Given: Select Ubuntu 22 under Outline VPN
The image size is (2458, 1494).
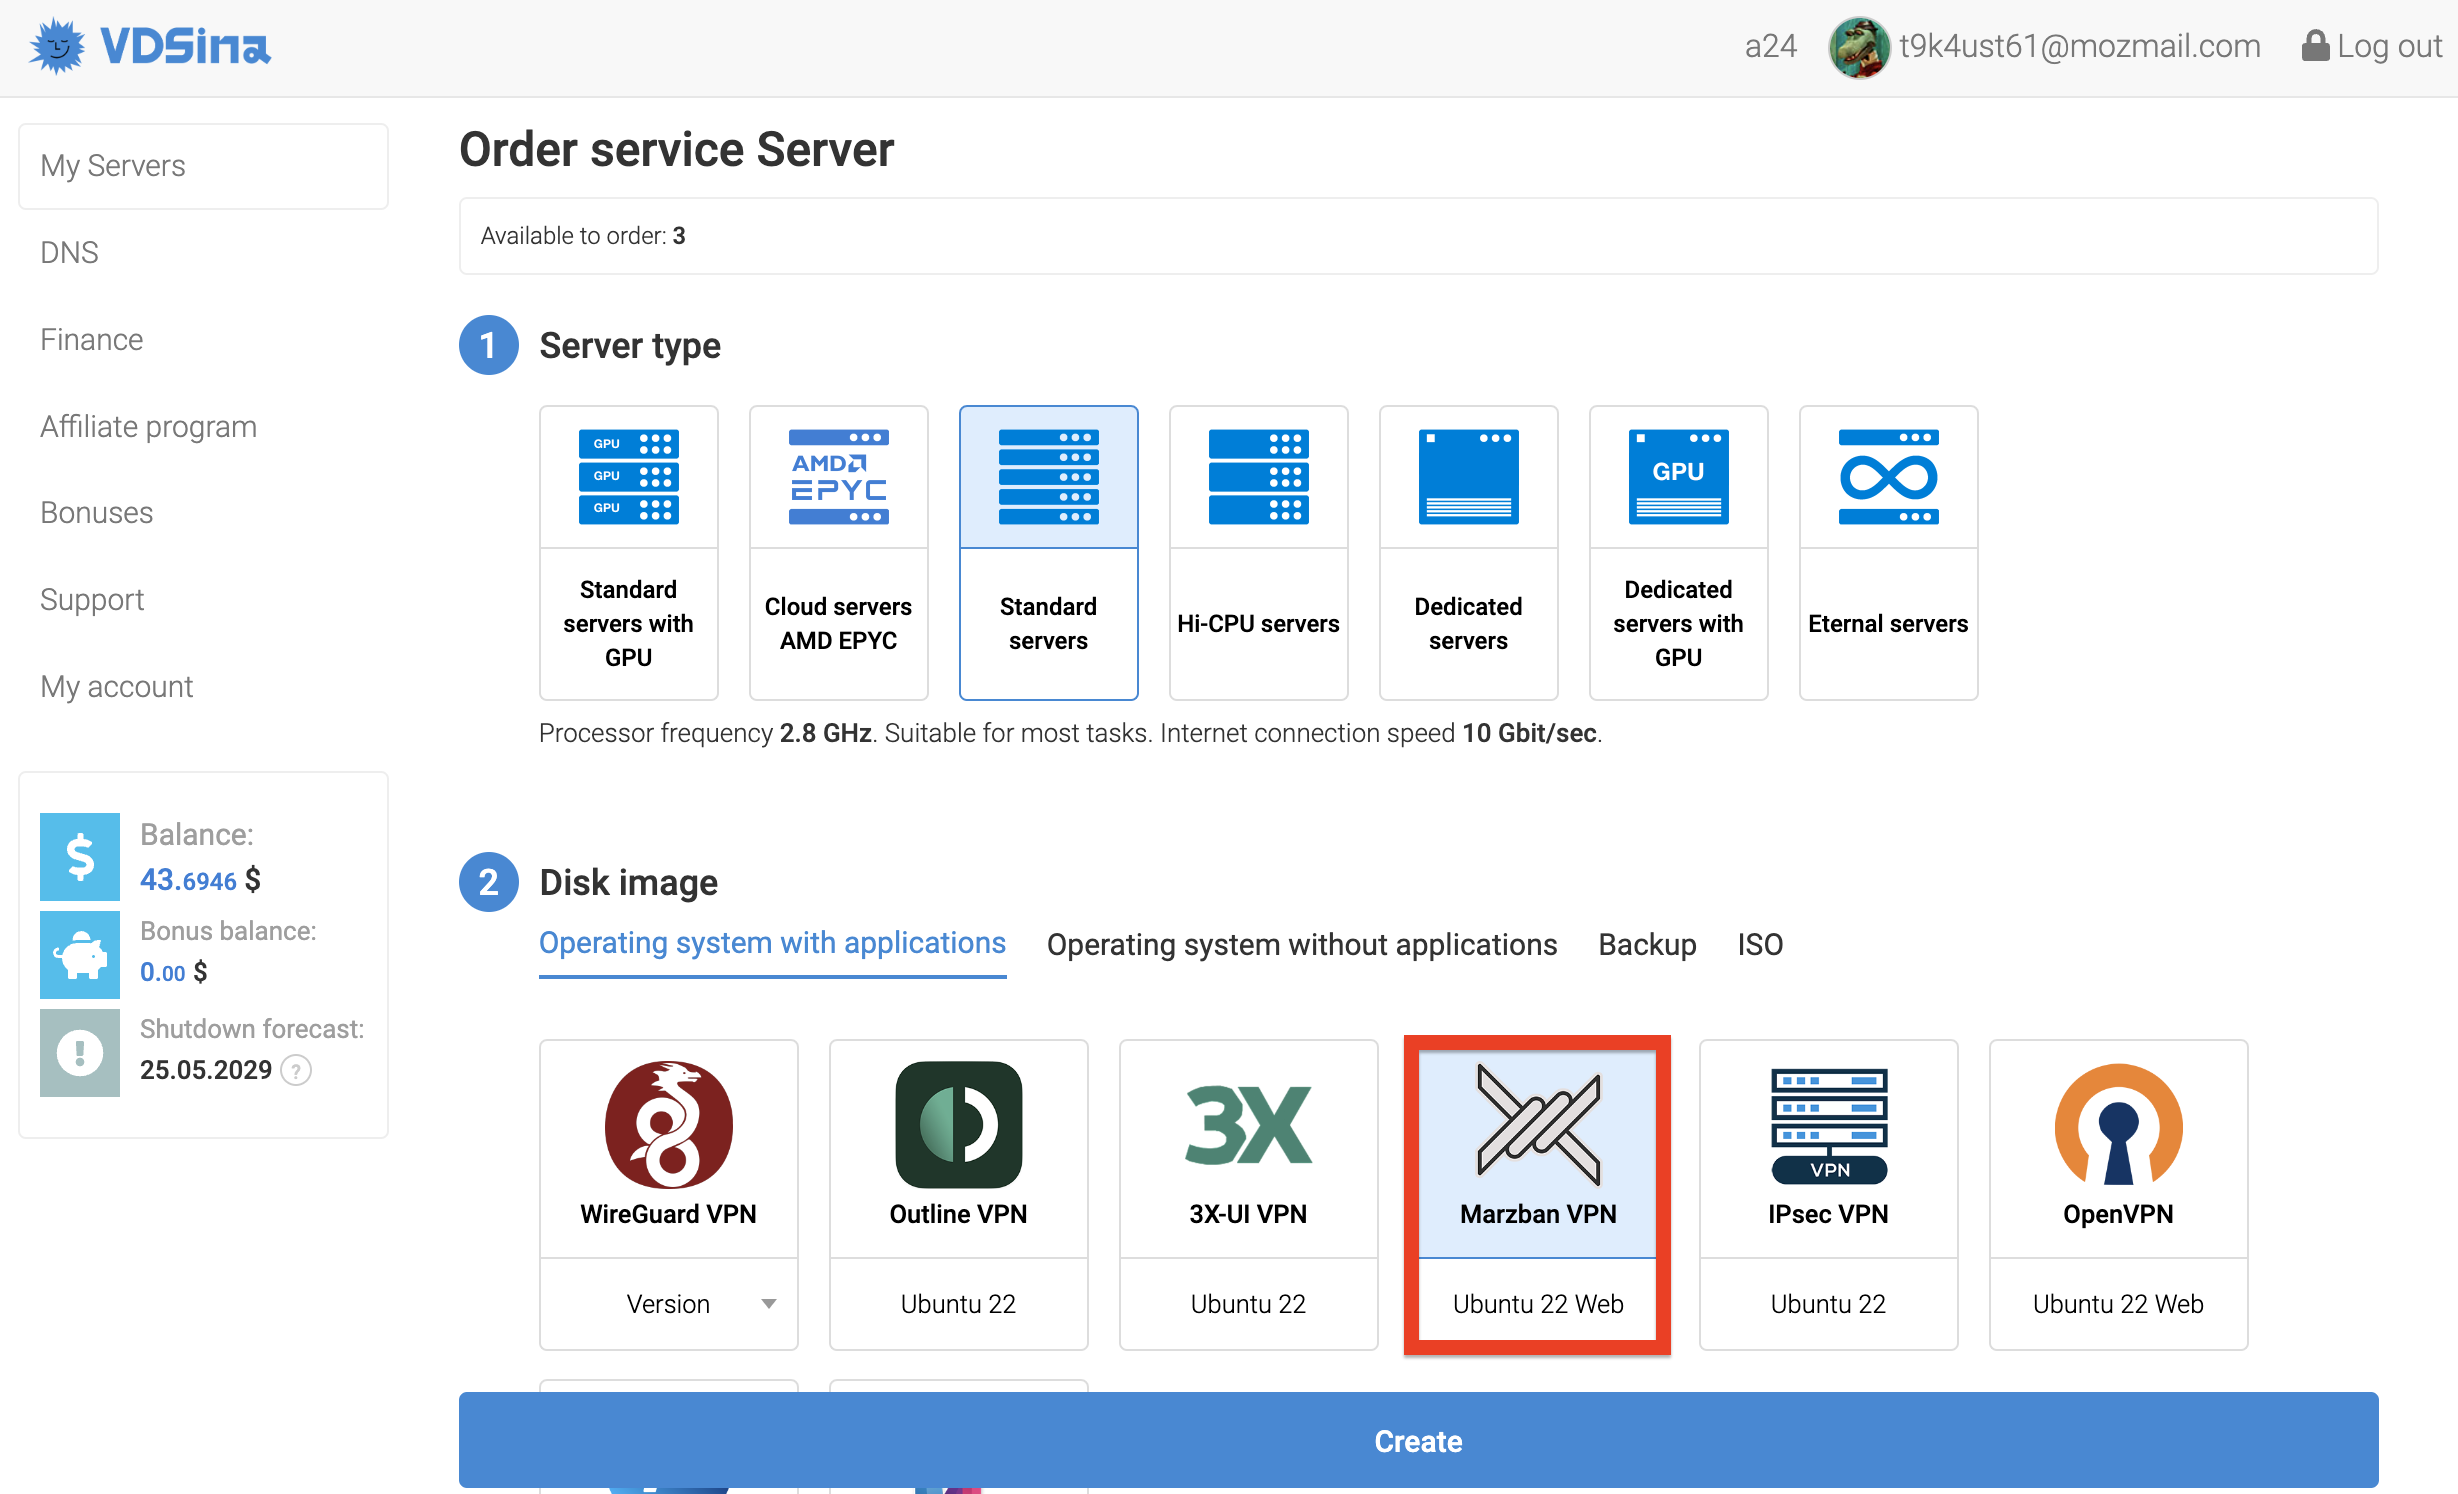Looking at the screenshot, I should 958,1304.
